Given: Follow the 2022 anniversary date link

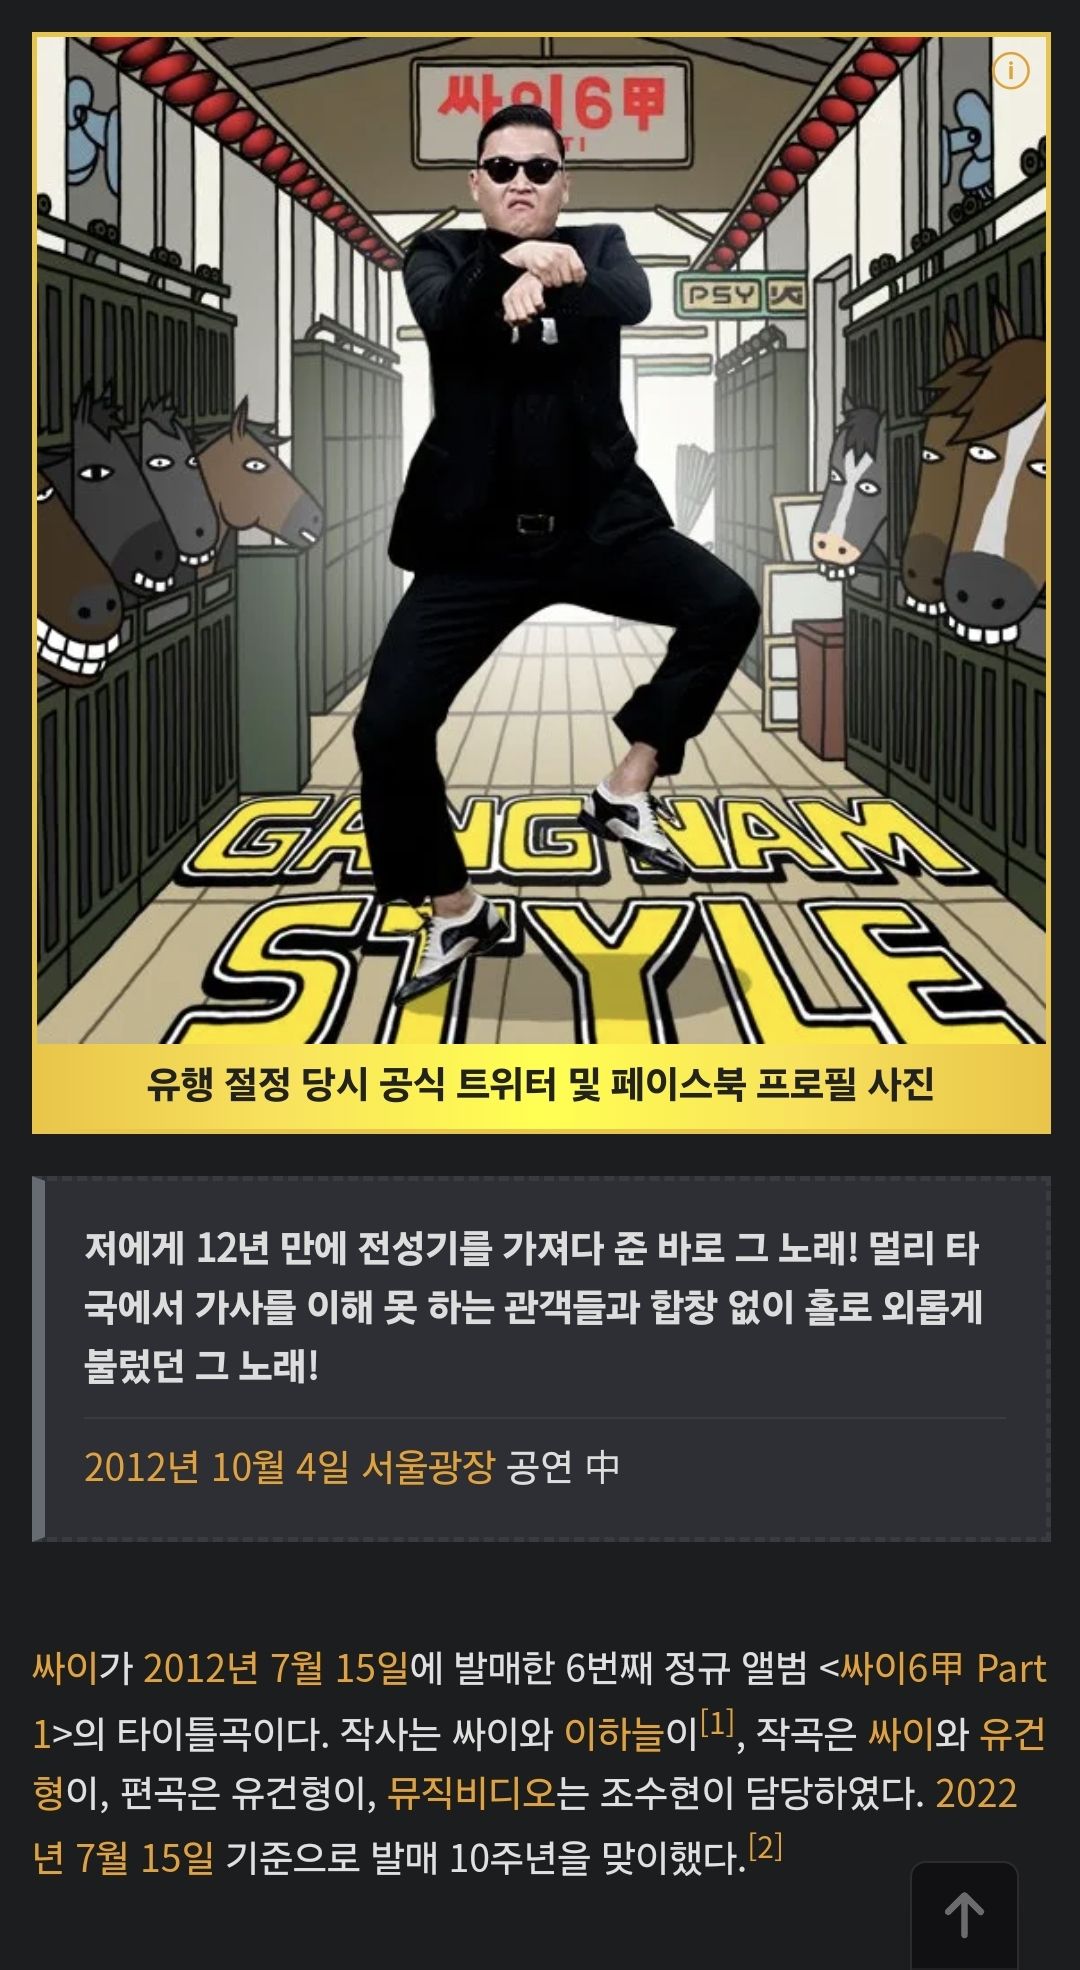Looking at the screenshot, I should pos(976,1793).
